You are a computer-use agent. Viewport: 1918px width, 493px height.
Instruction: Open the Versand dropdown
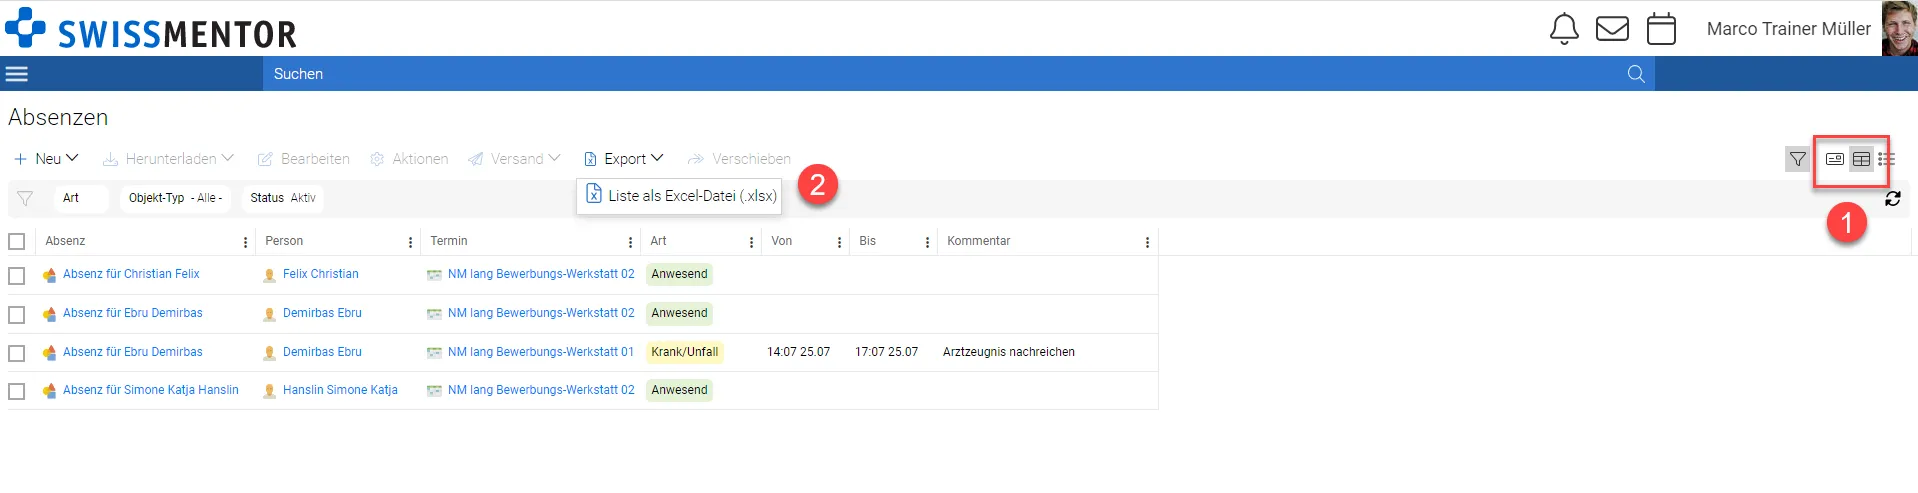[514, 159]
